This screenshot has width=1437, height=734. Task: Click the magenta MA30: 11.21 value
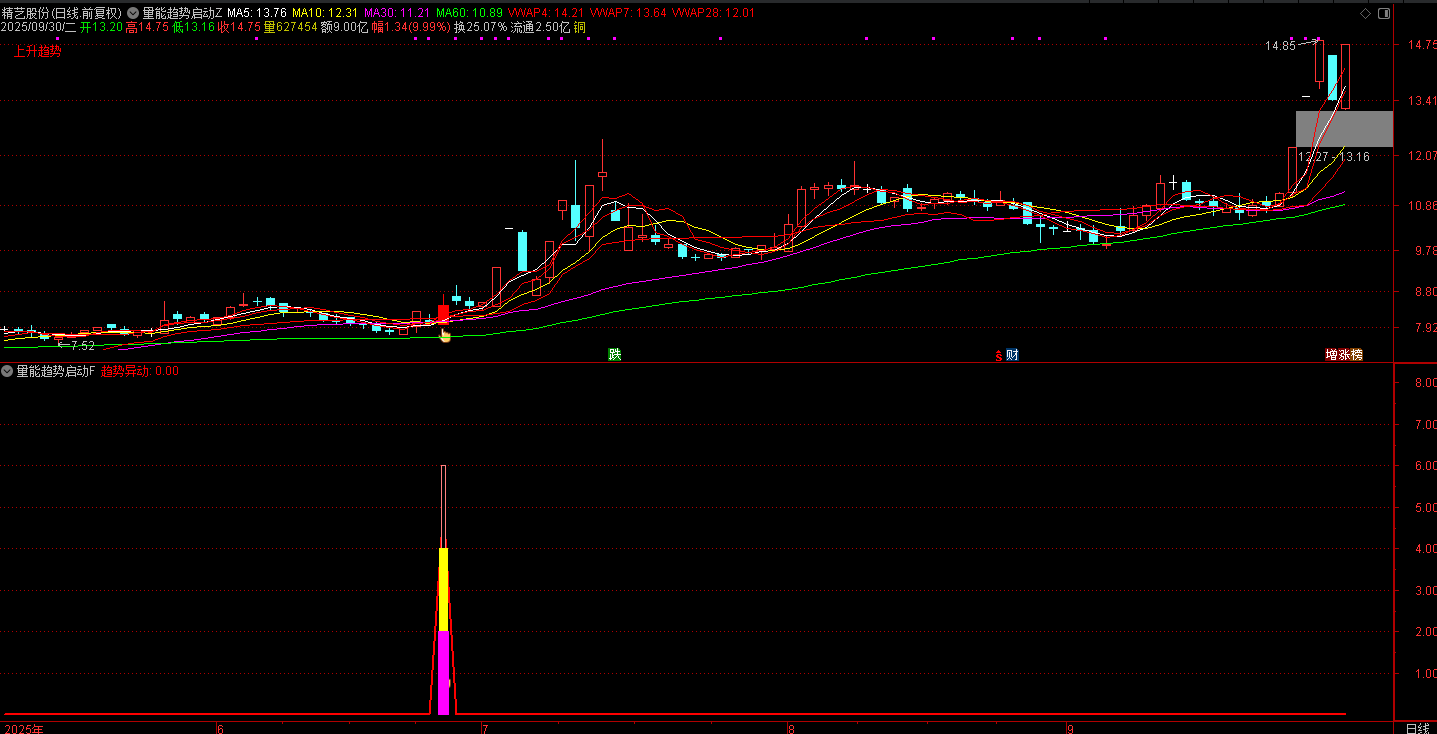pos(397,13)
